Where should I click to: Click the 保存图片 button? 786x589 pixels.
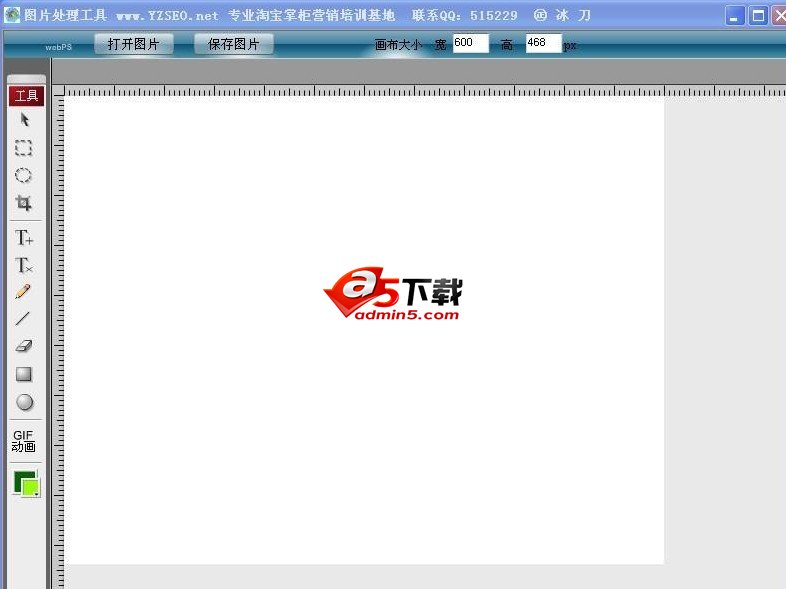pos(234,44)
